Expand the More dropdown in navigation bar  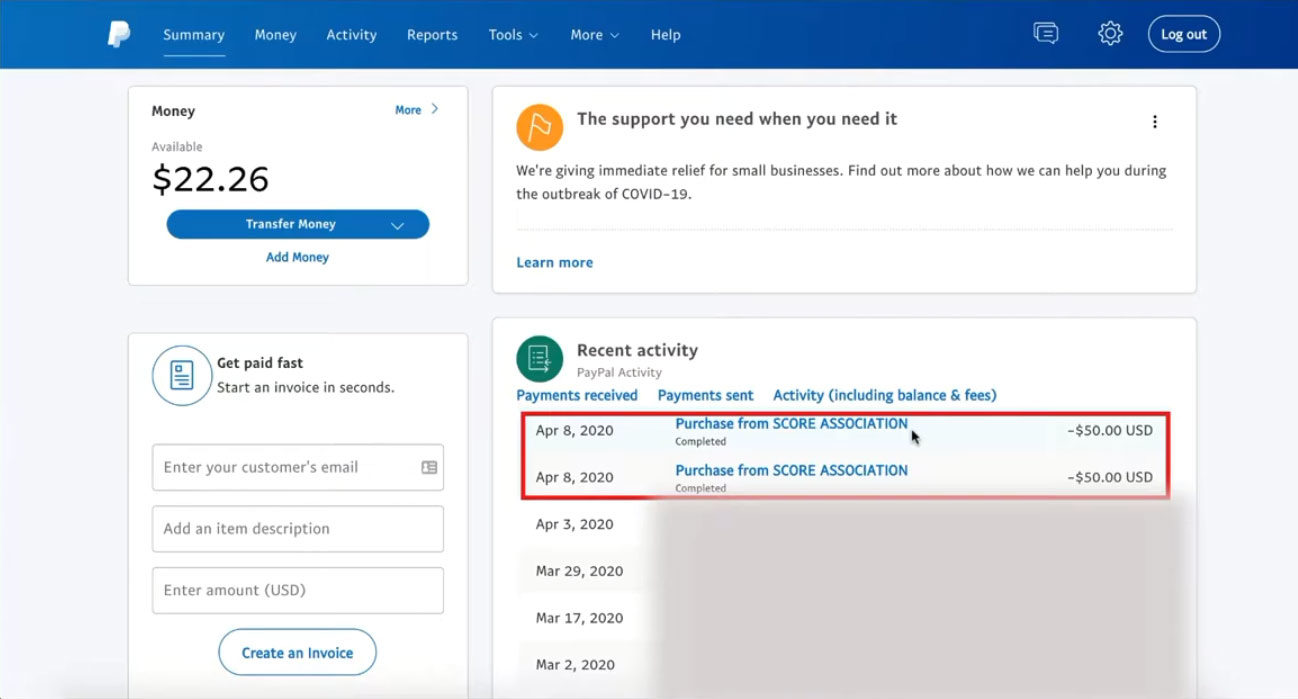point(595,34)
